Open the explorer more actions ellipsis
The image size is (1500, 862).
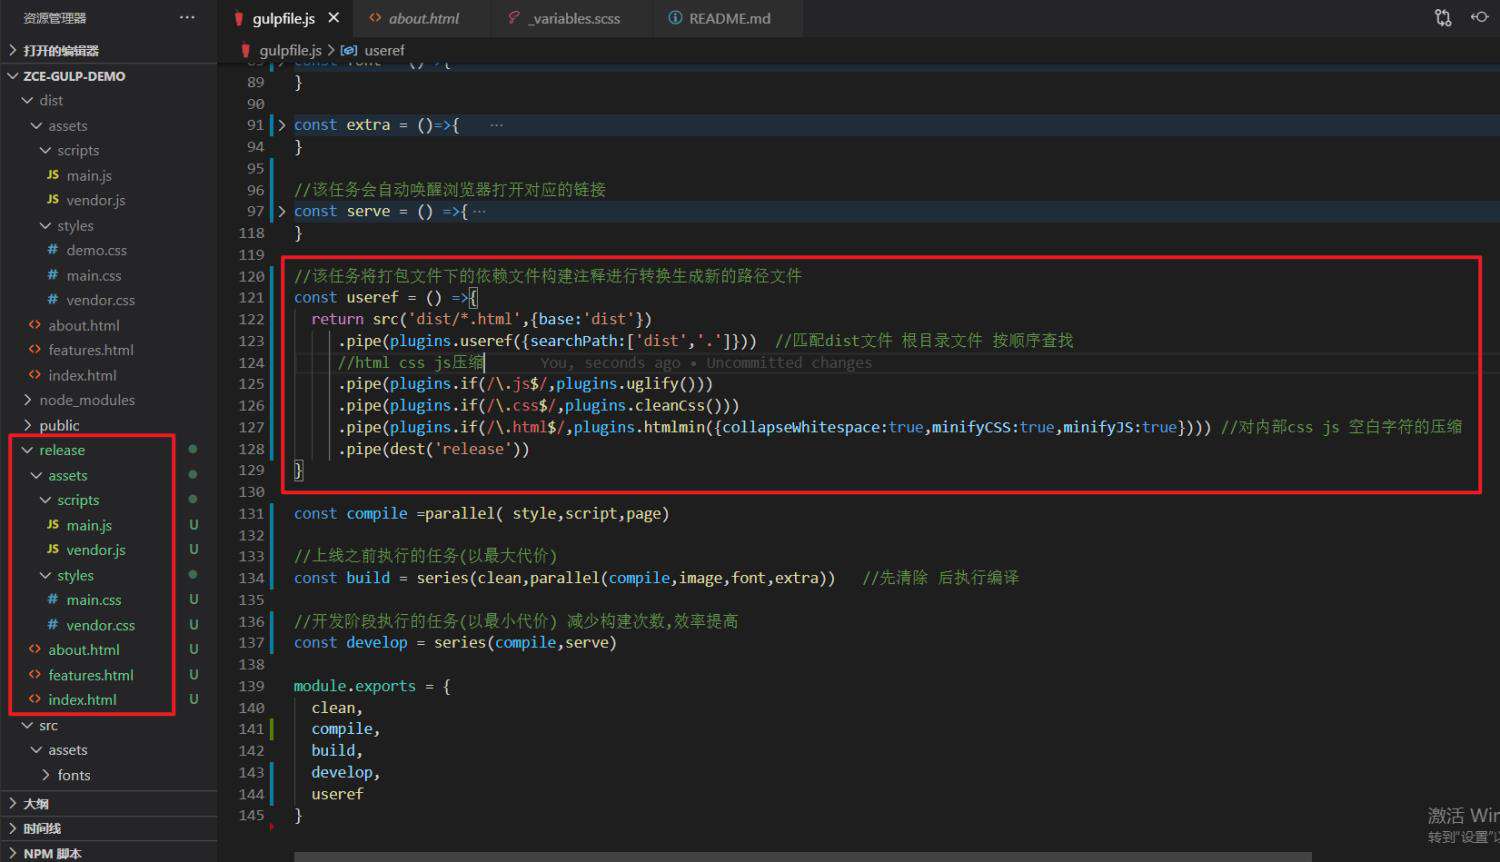coord(187,17)
